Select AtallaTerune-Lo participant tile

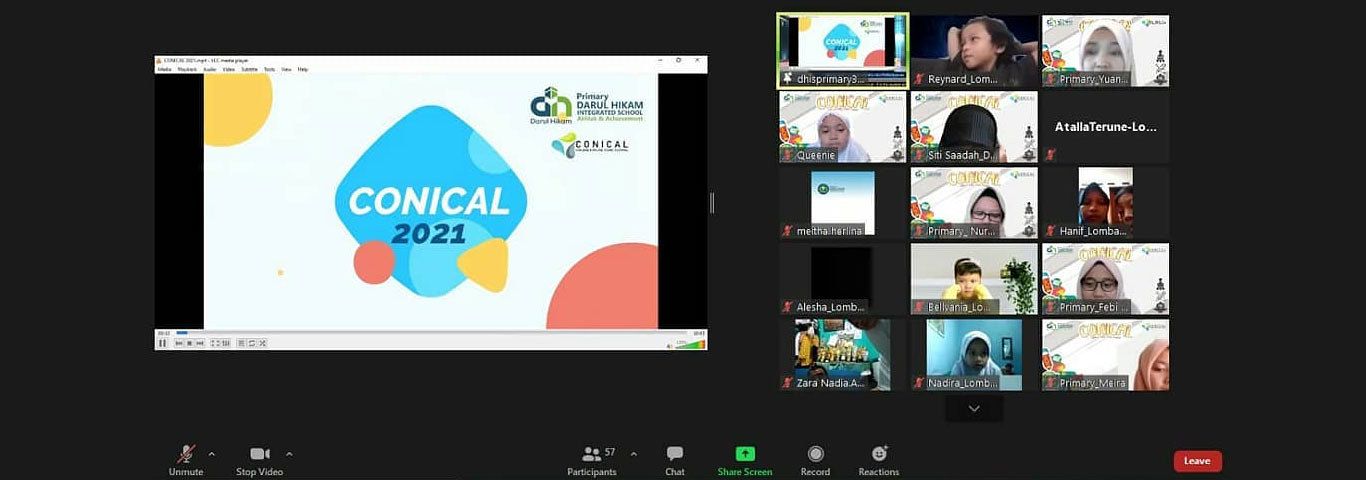click(1105, 127)
